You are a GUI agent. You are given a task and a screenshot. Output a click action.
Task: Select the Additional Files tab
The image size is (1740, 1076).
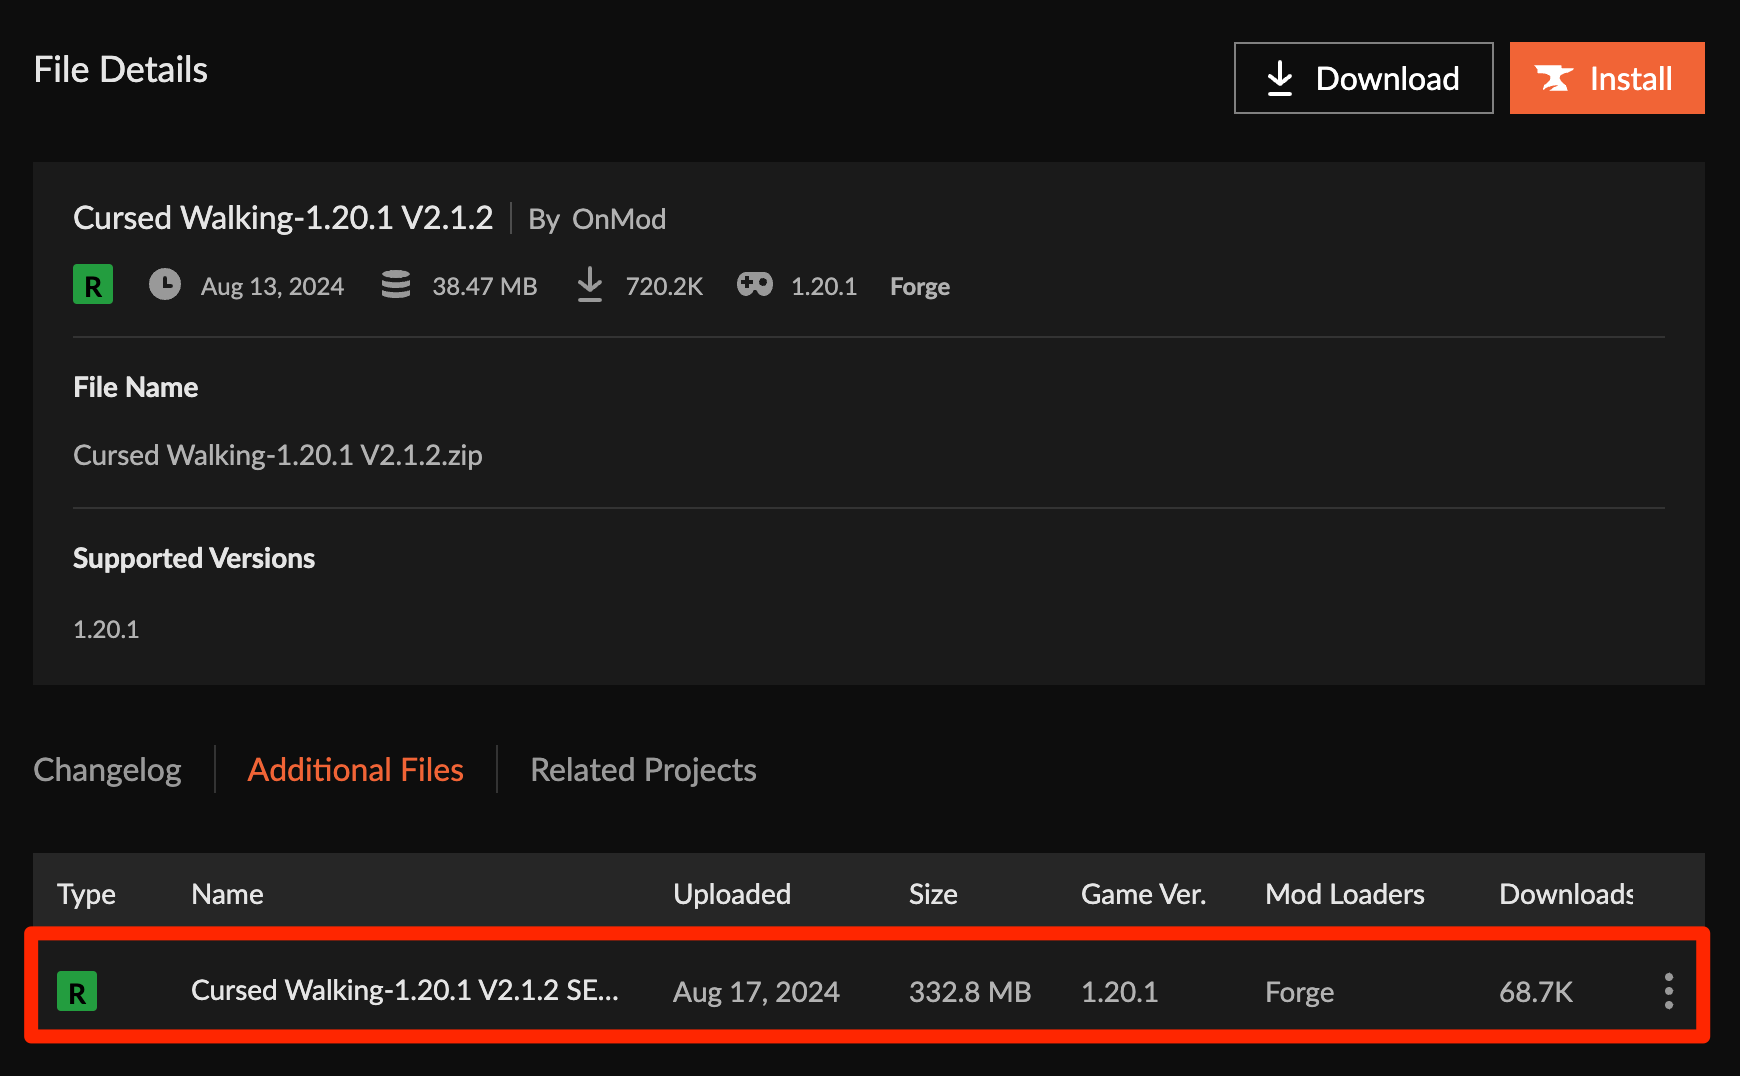tap(356, 770)
